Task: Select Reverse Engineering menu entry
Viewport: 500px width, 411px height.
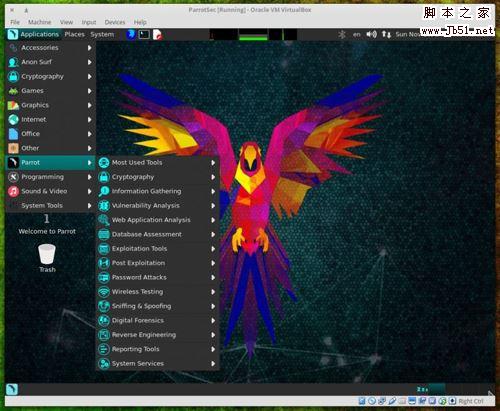Action: [158, 335]
